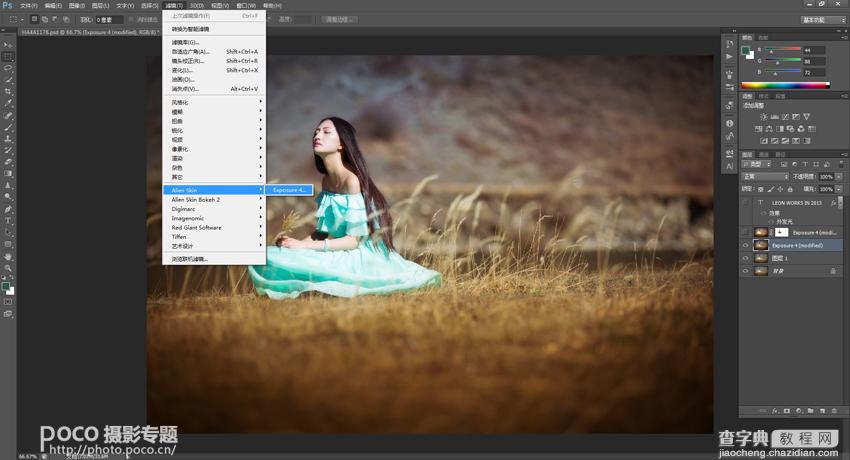Choose 浏览联机滤镜... menu entry

click(214, 259)
